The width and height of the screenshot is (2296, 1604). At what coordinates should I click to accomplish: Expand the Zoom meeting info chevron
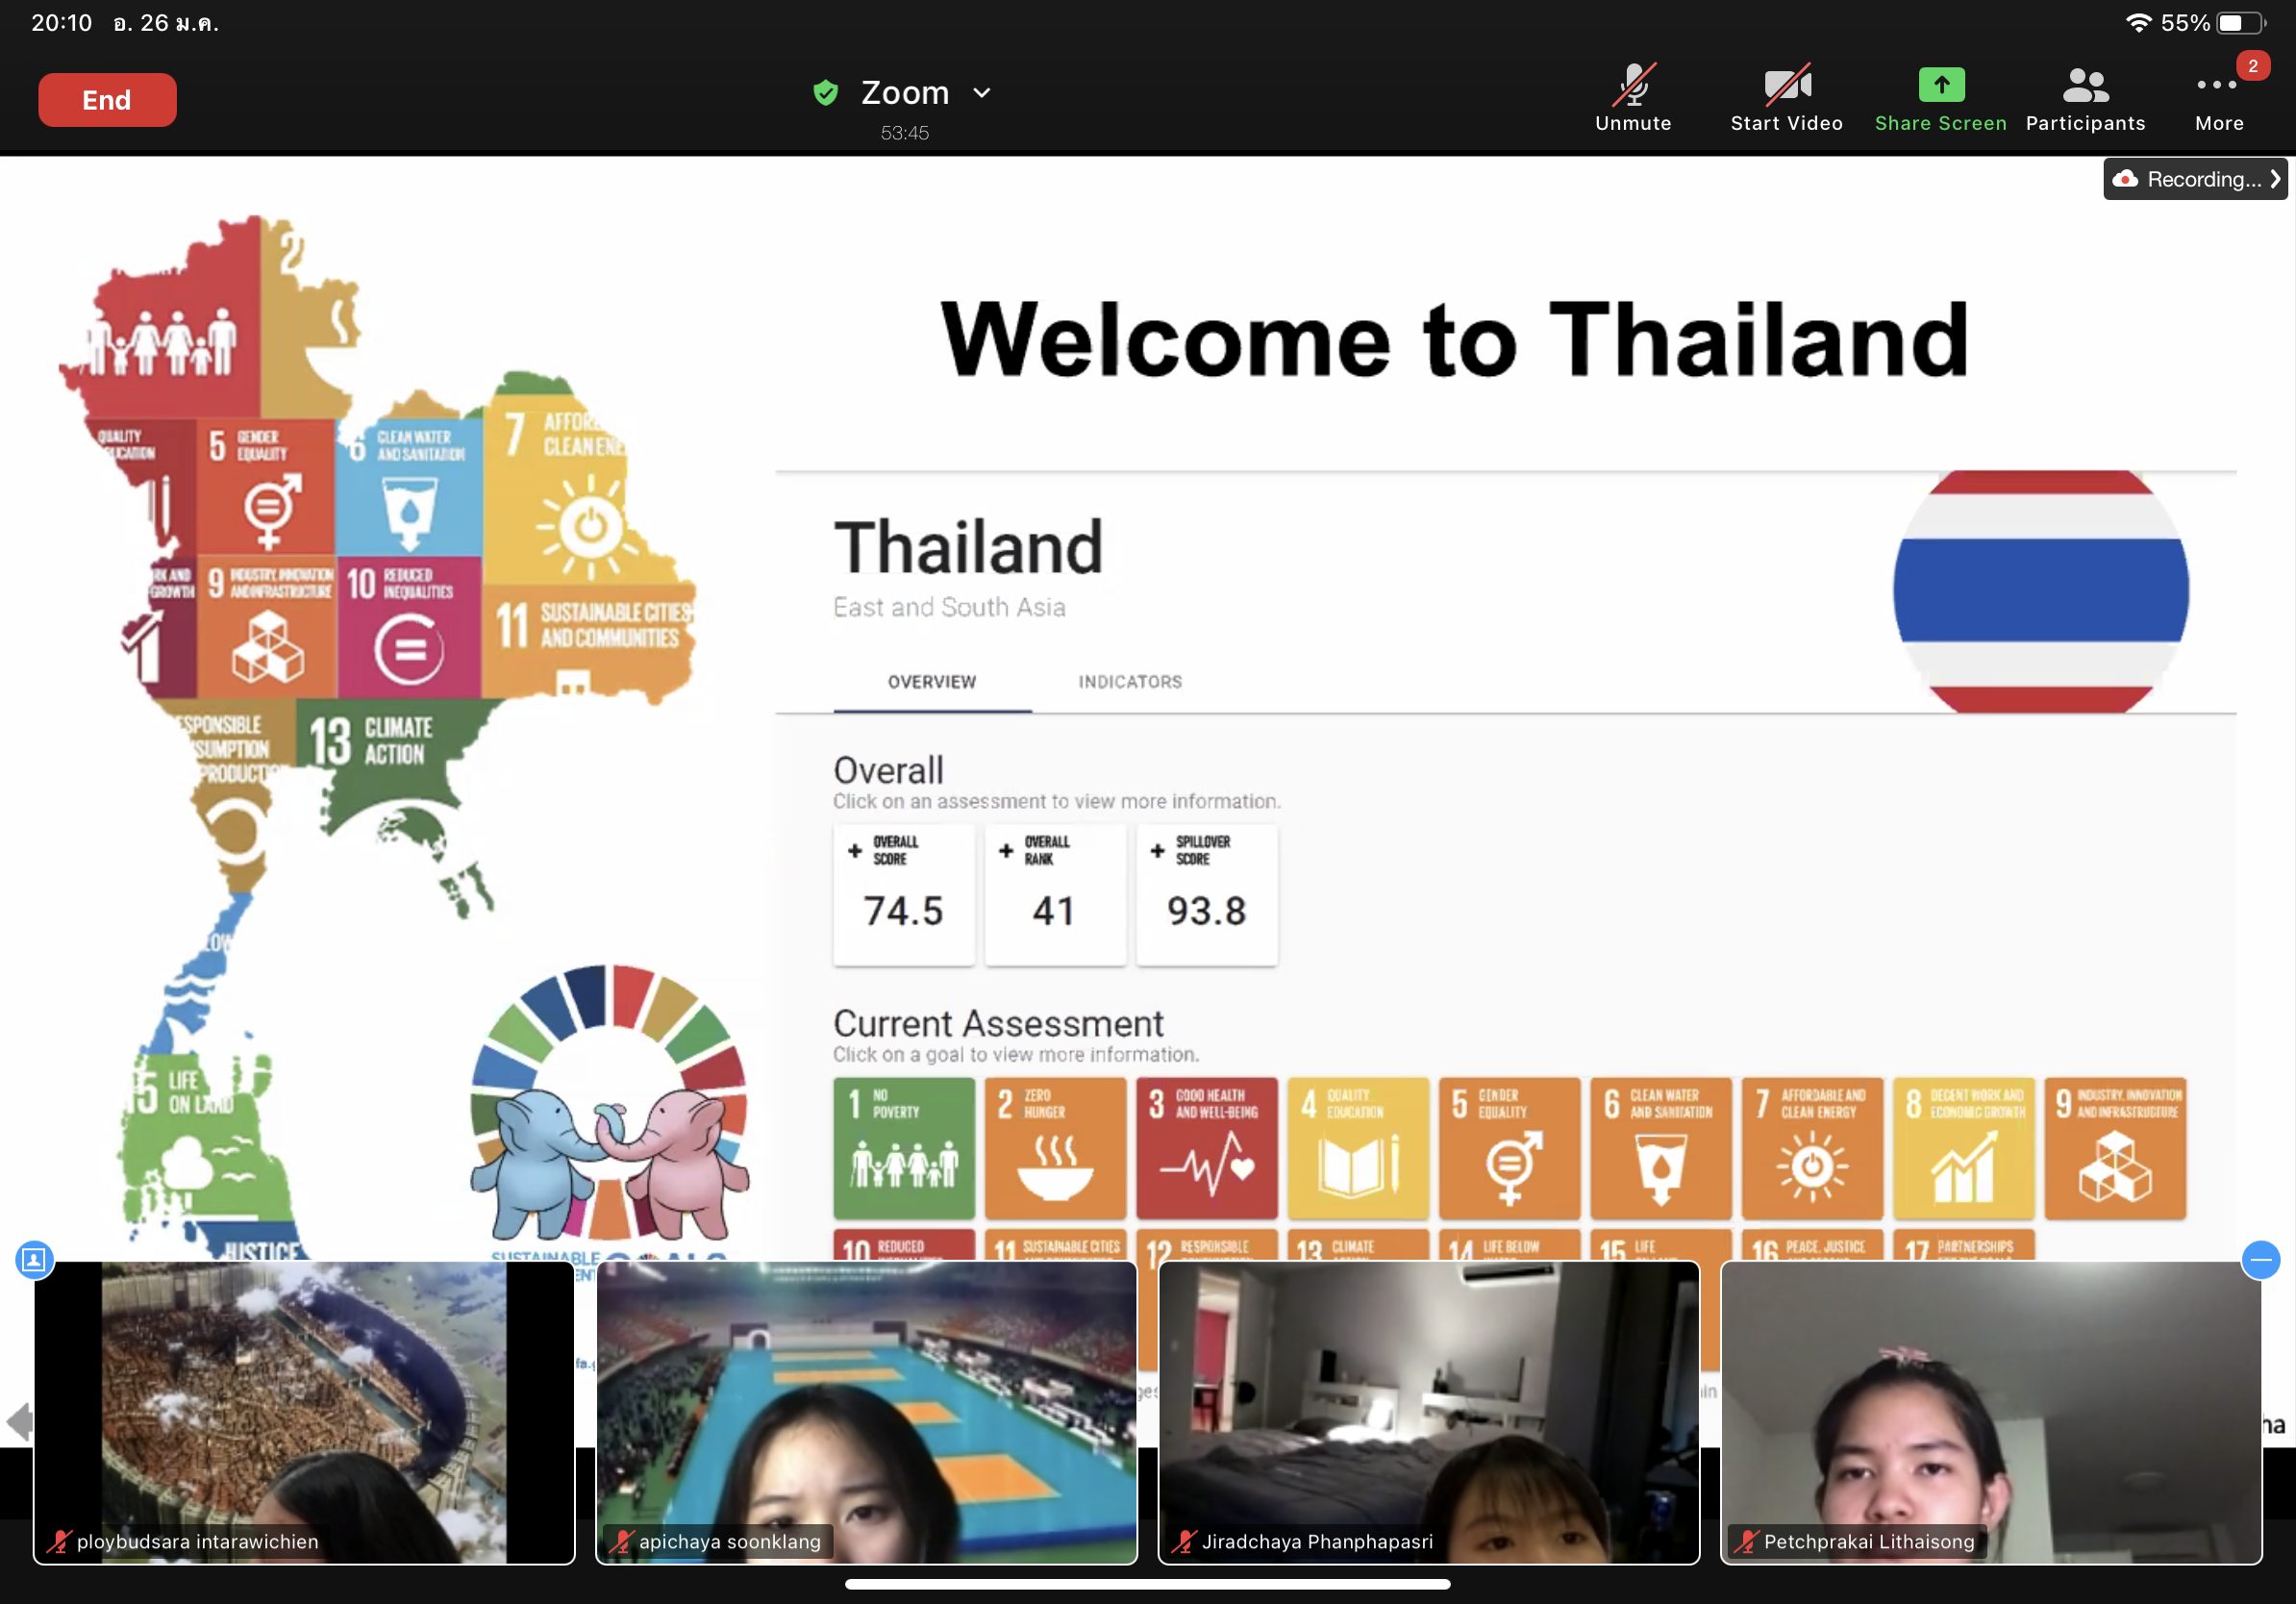tap(982, 93)
